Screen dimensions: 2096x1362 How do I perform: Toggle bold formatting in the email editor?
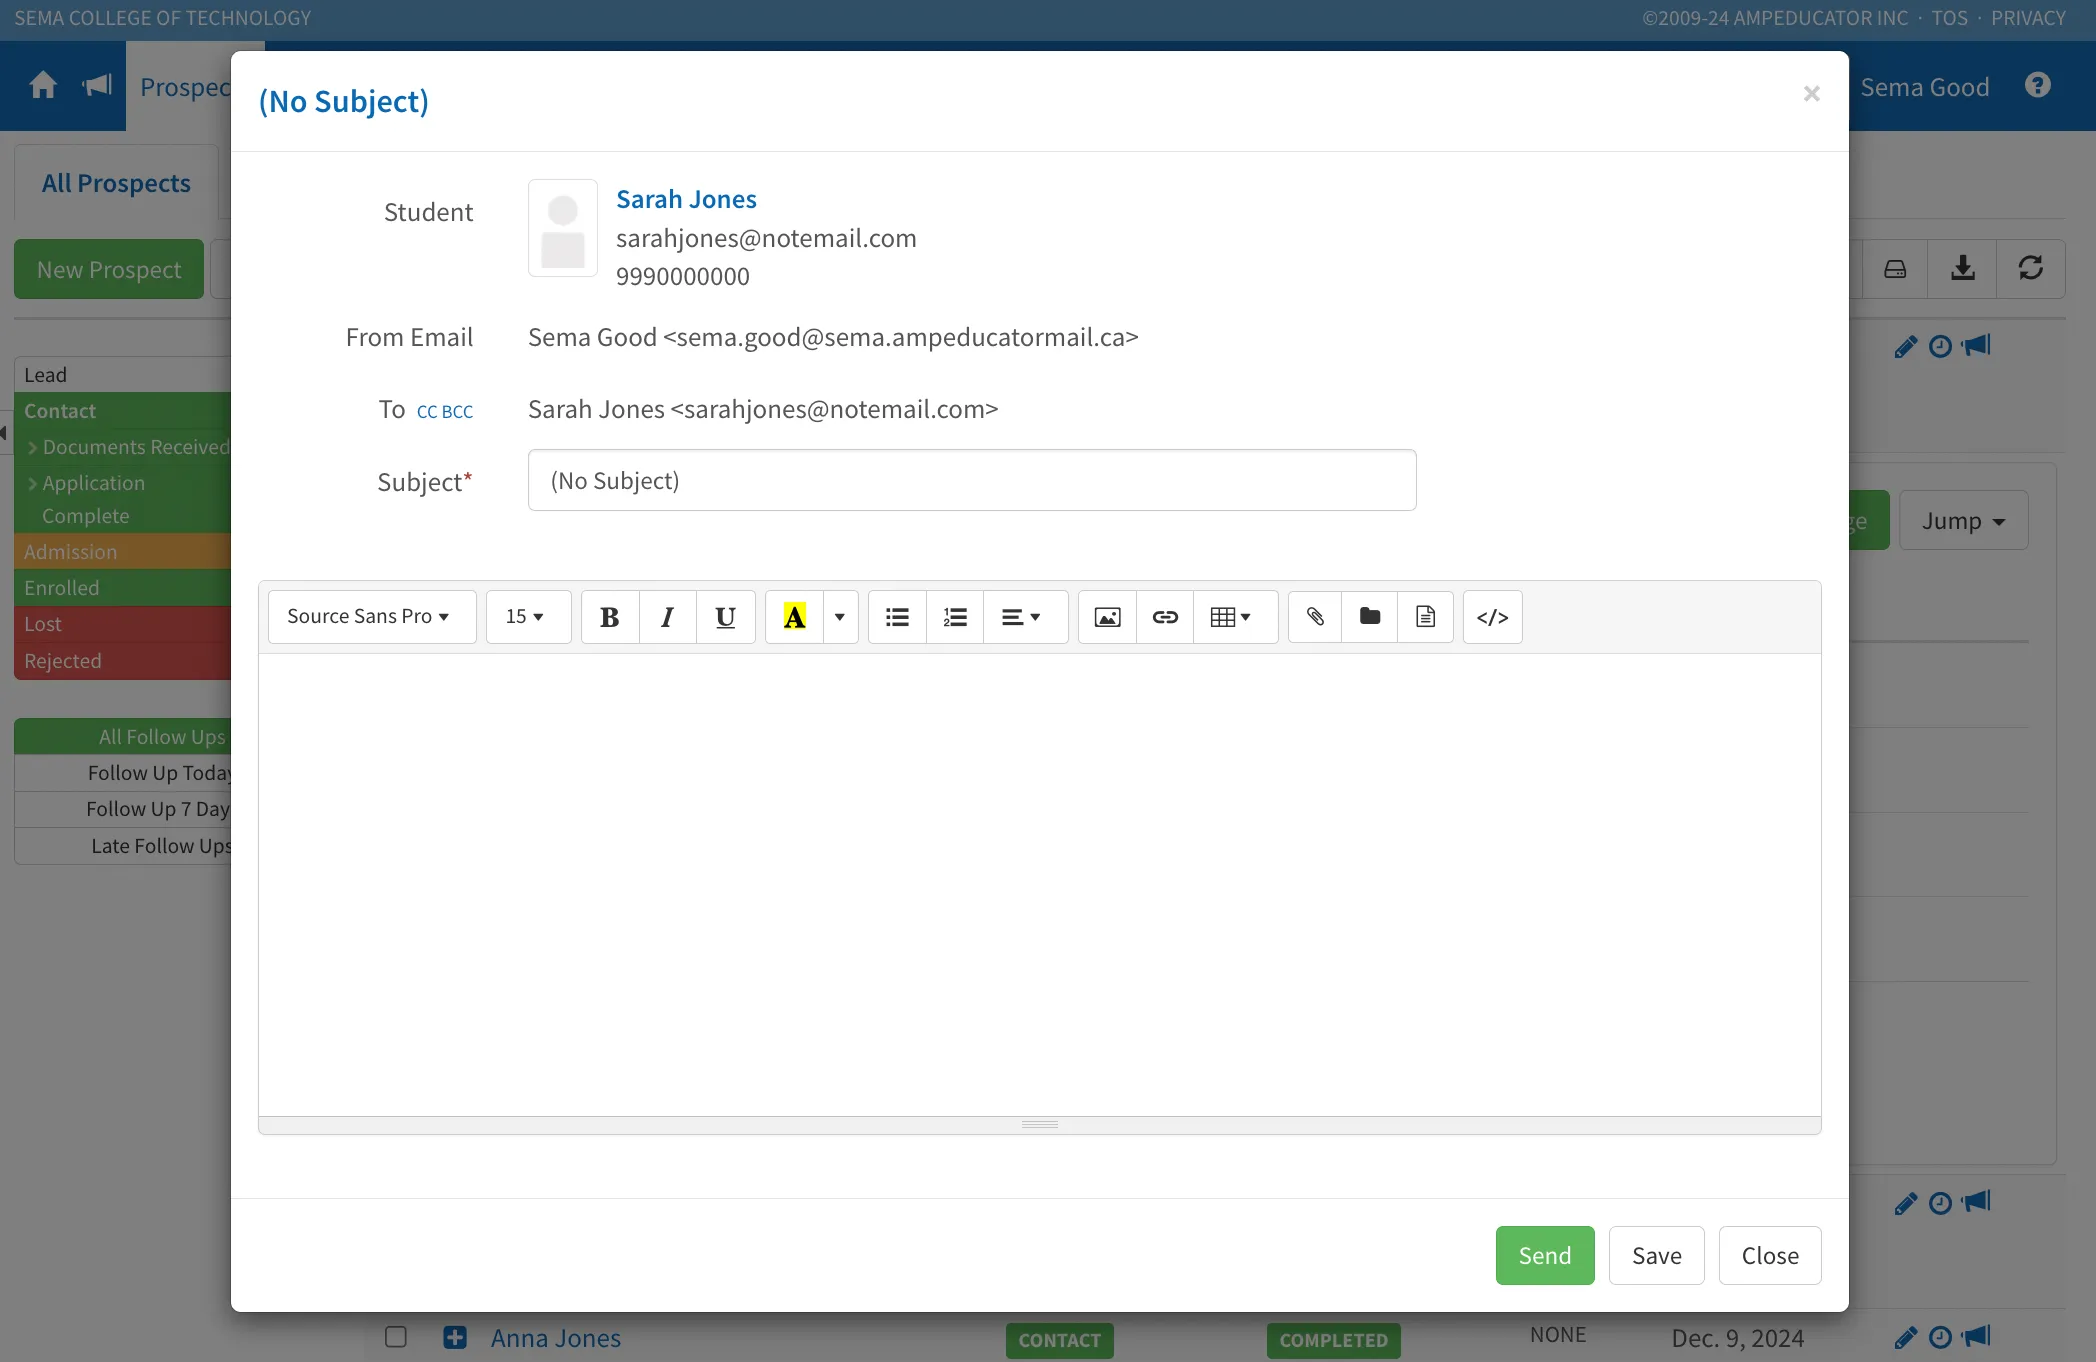coord(610,617)
